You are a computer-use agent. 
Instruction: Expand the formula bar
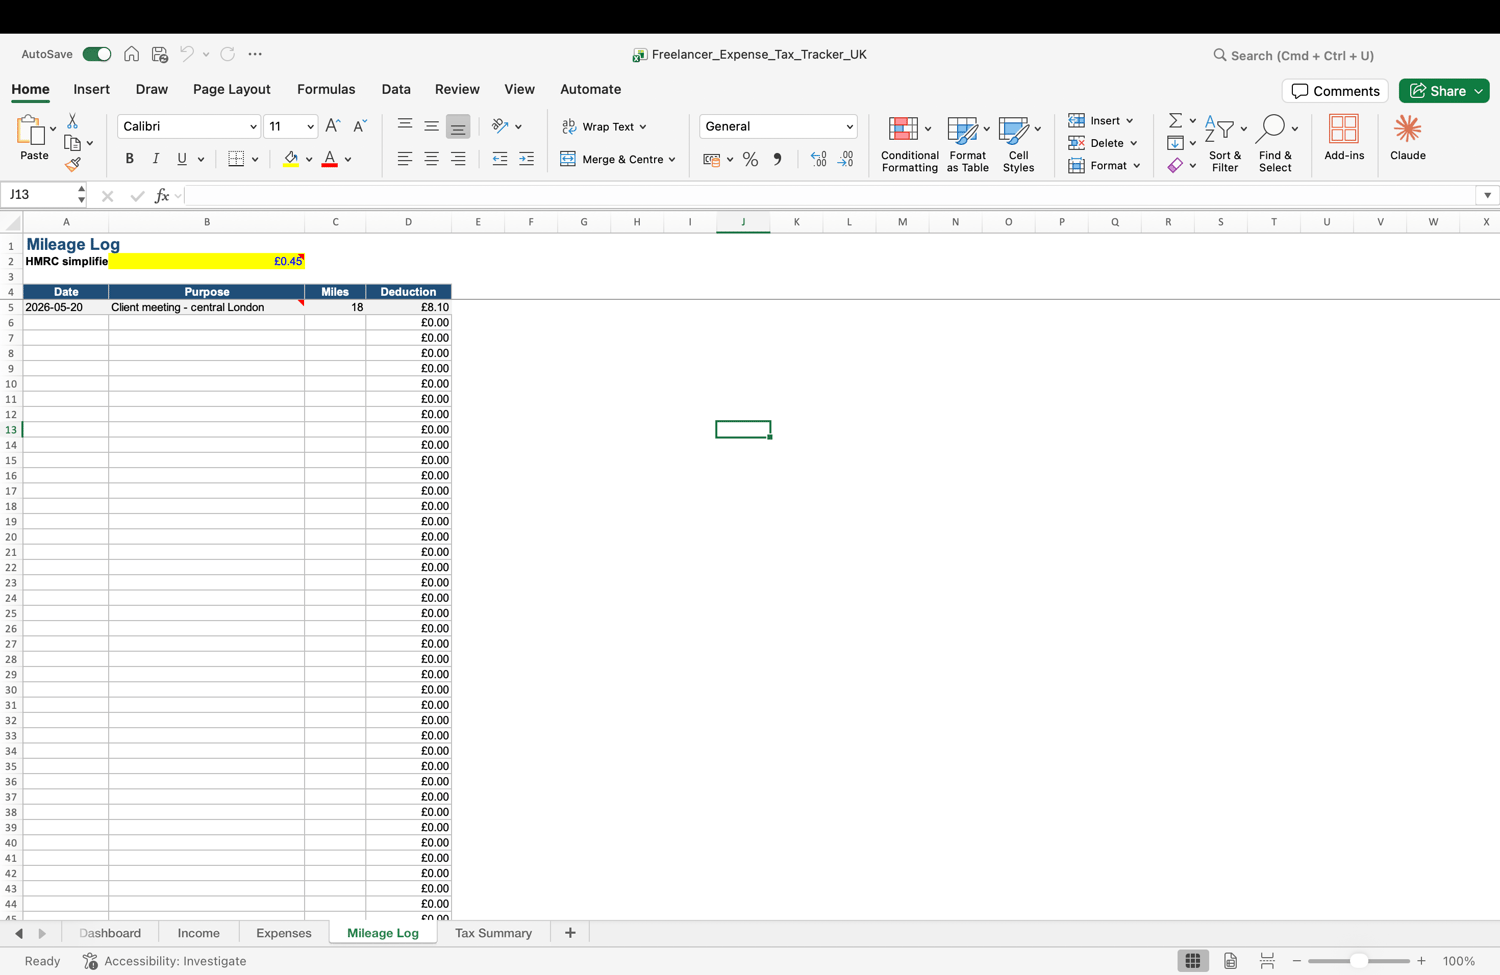1488,195
